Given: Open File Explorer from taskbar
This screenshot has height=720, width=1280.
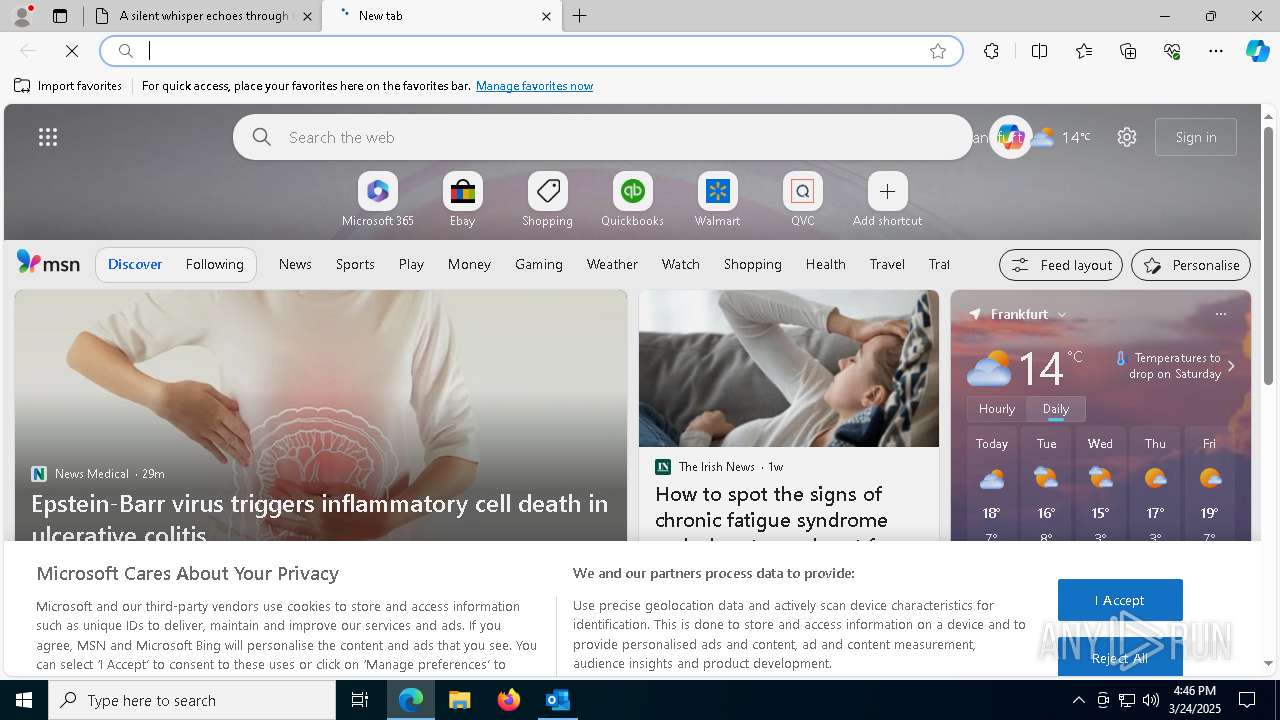Looking at the screenshot, I should (x=460, y=700).
